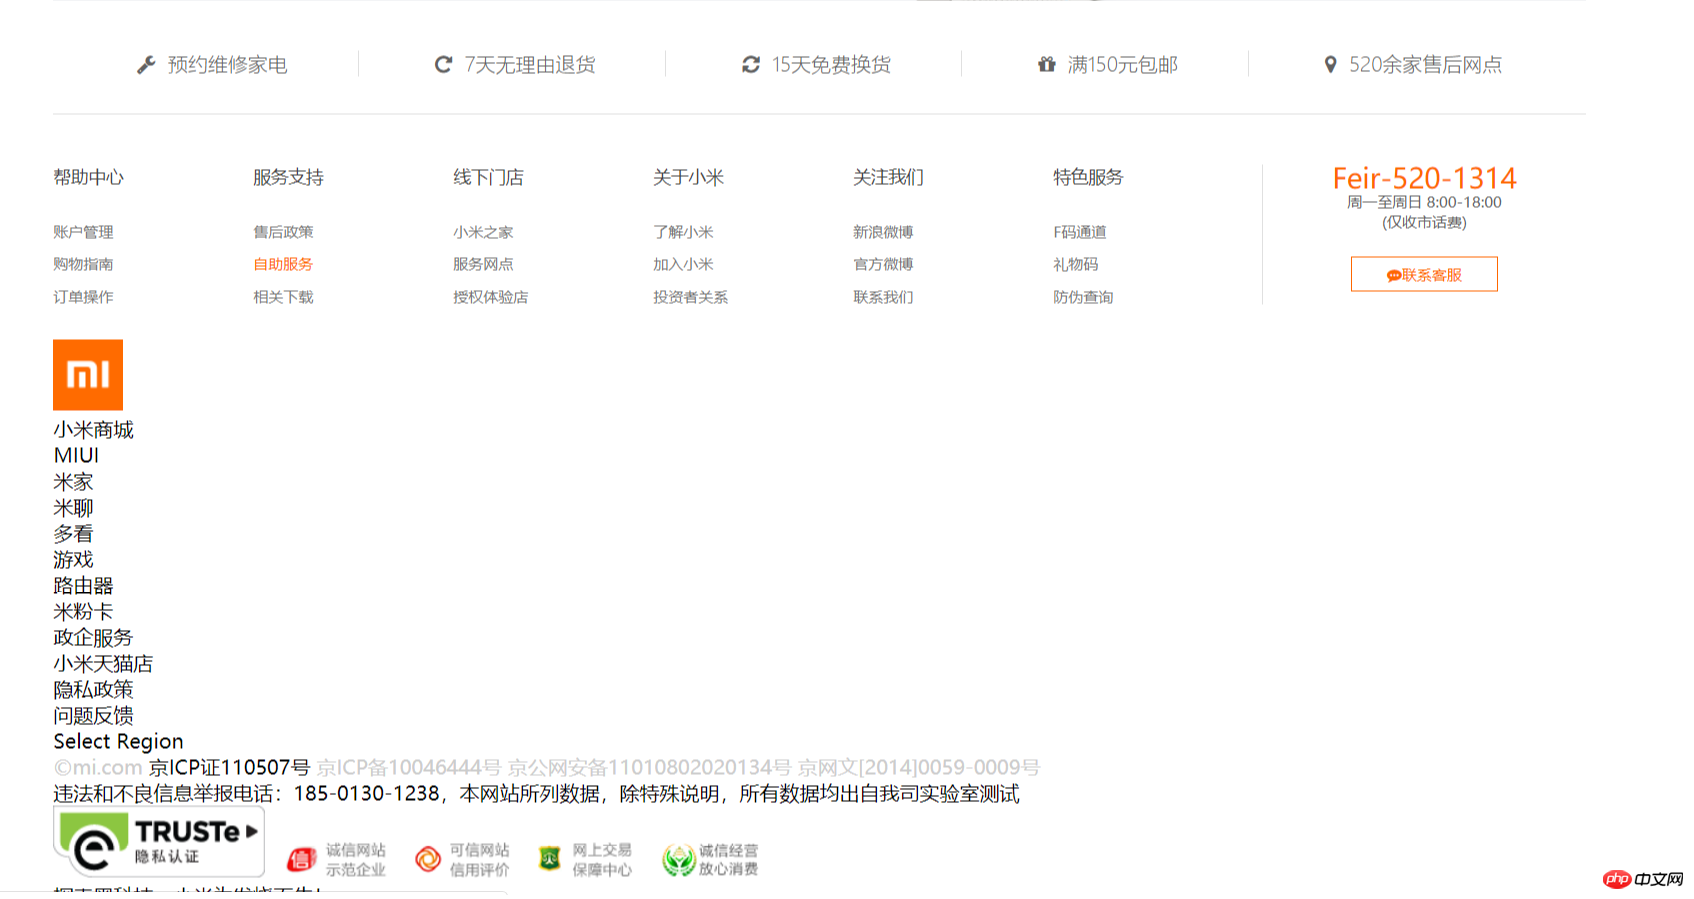The height and width of the screenshot is (899, 1694).
Task: Click the 特色服务 column heading
Action: point(1088,178)
